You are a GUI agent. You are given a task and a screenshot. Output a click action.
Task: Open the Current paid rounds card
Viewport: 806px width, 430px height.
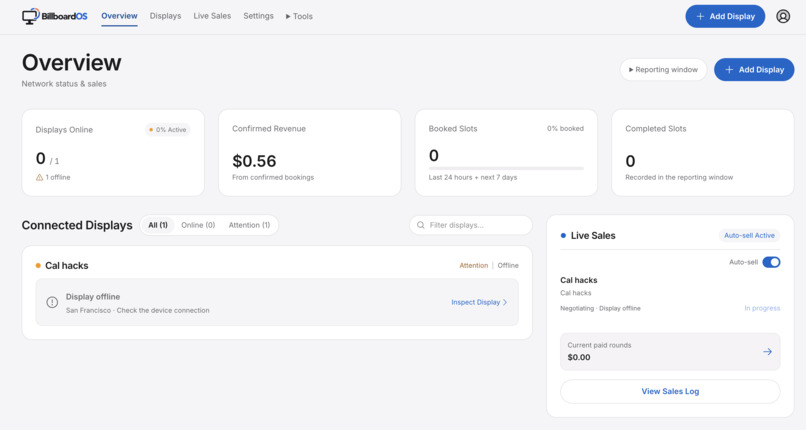coord(670,352)
